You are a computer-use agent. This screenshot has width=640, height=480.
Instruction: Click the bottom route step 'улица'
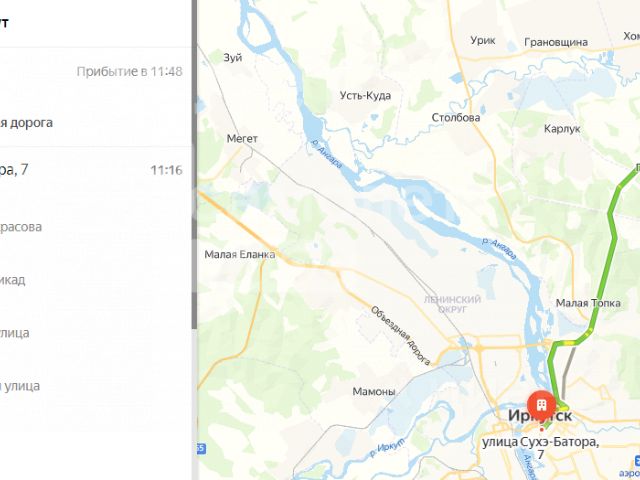point(96,386)
